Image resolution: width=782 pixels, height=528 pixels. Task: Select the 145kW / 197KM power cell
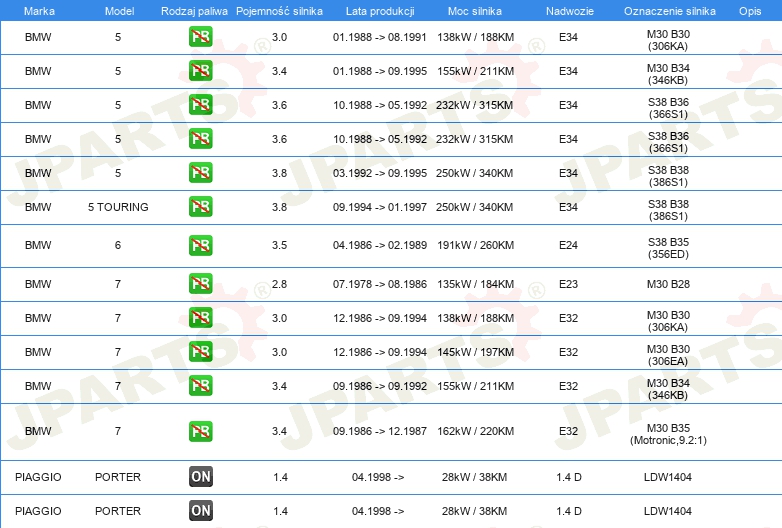pyautogui.click(x=475, y=352)
